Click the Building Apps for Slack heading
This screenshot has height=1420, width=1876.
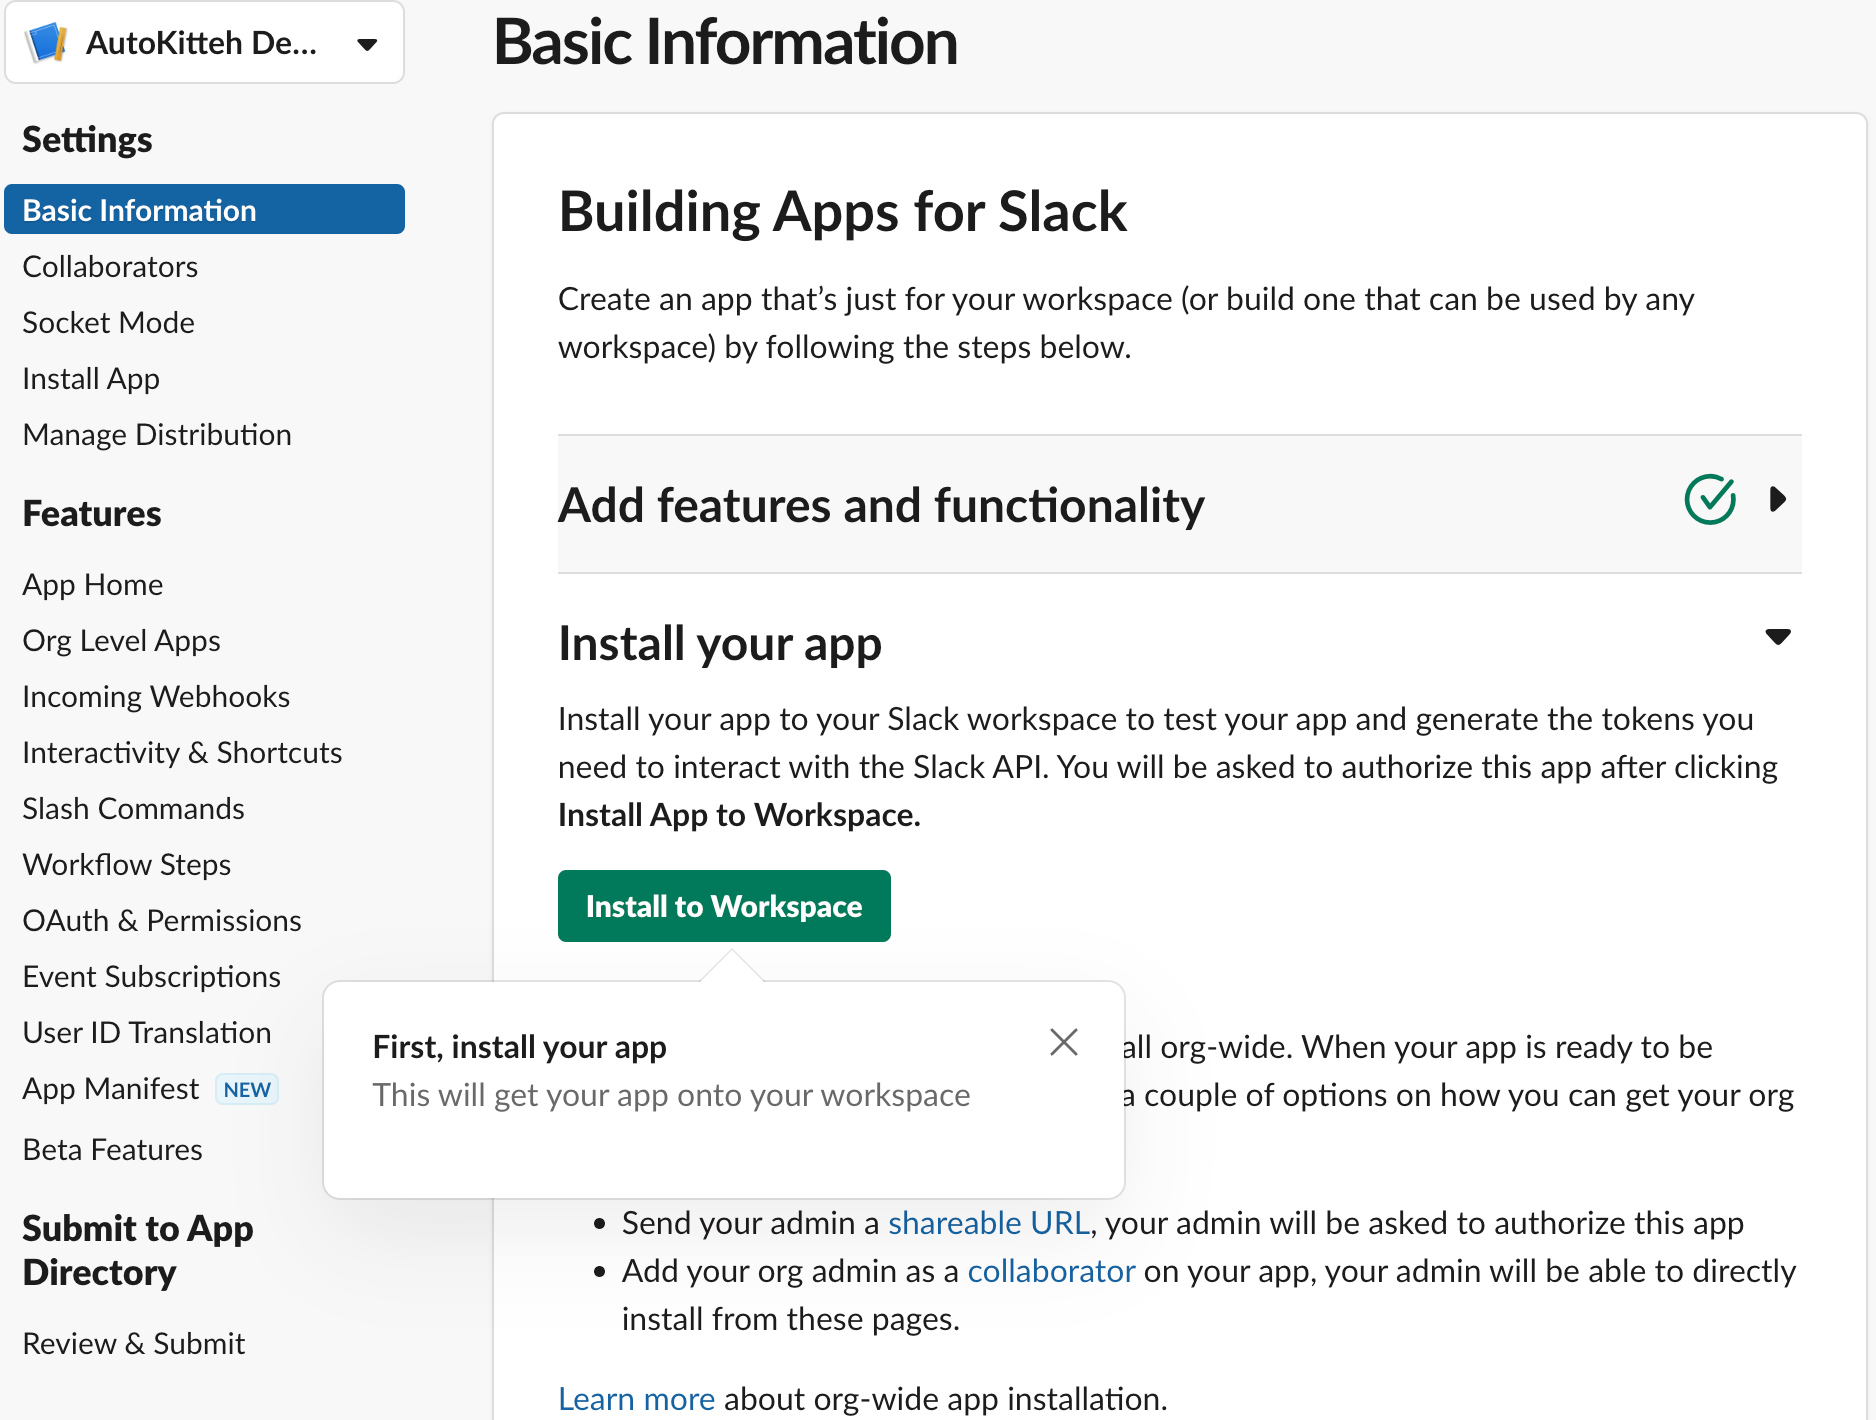pyautogui.click(x=842, y=212)
